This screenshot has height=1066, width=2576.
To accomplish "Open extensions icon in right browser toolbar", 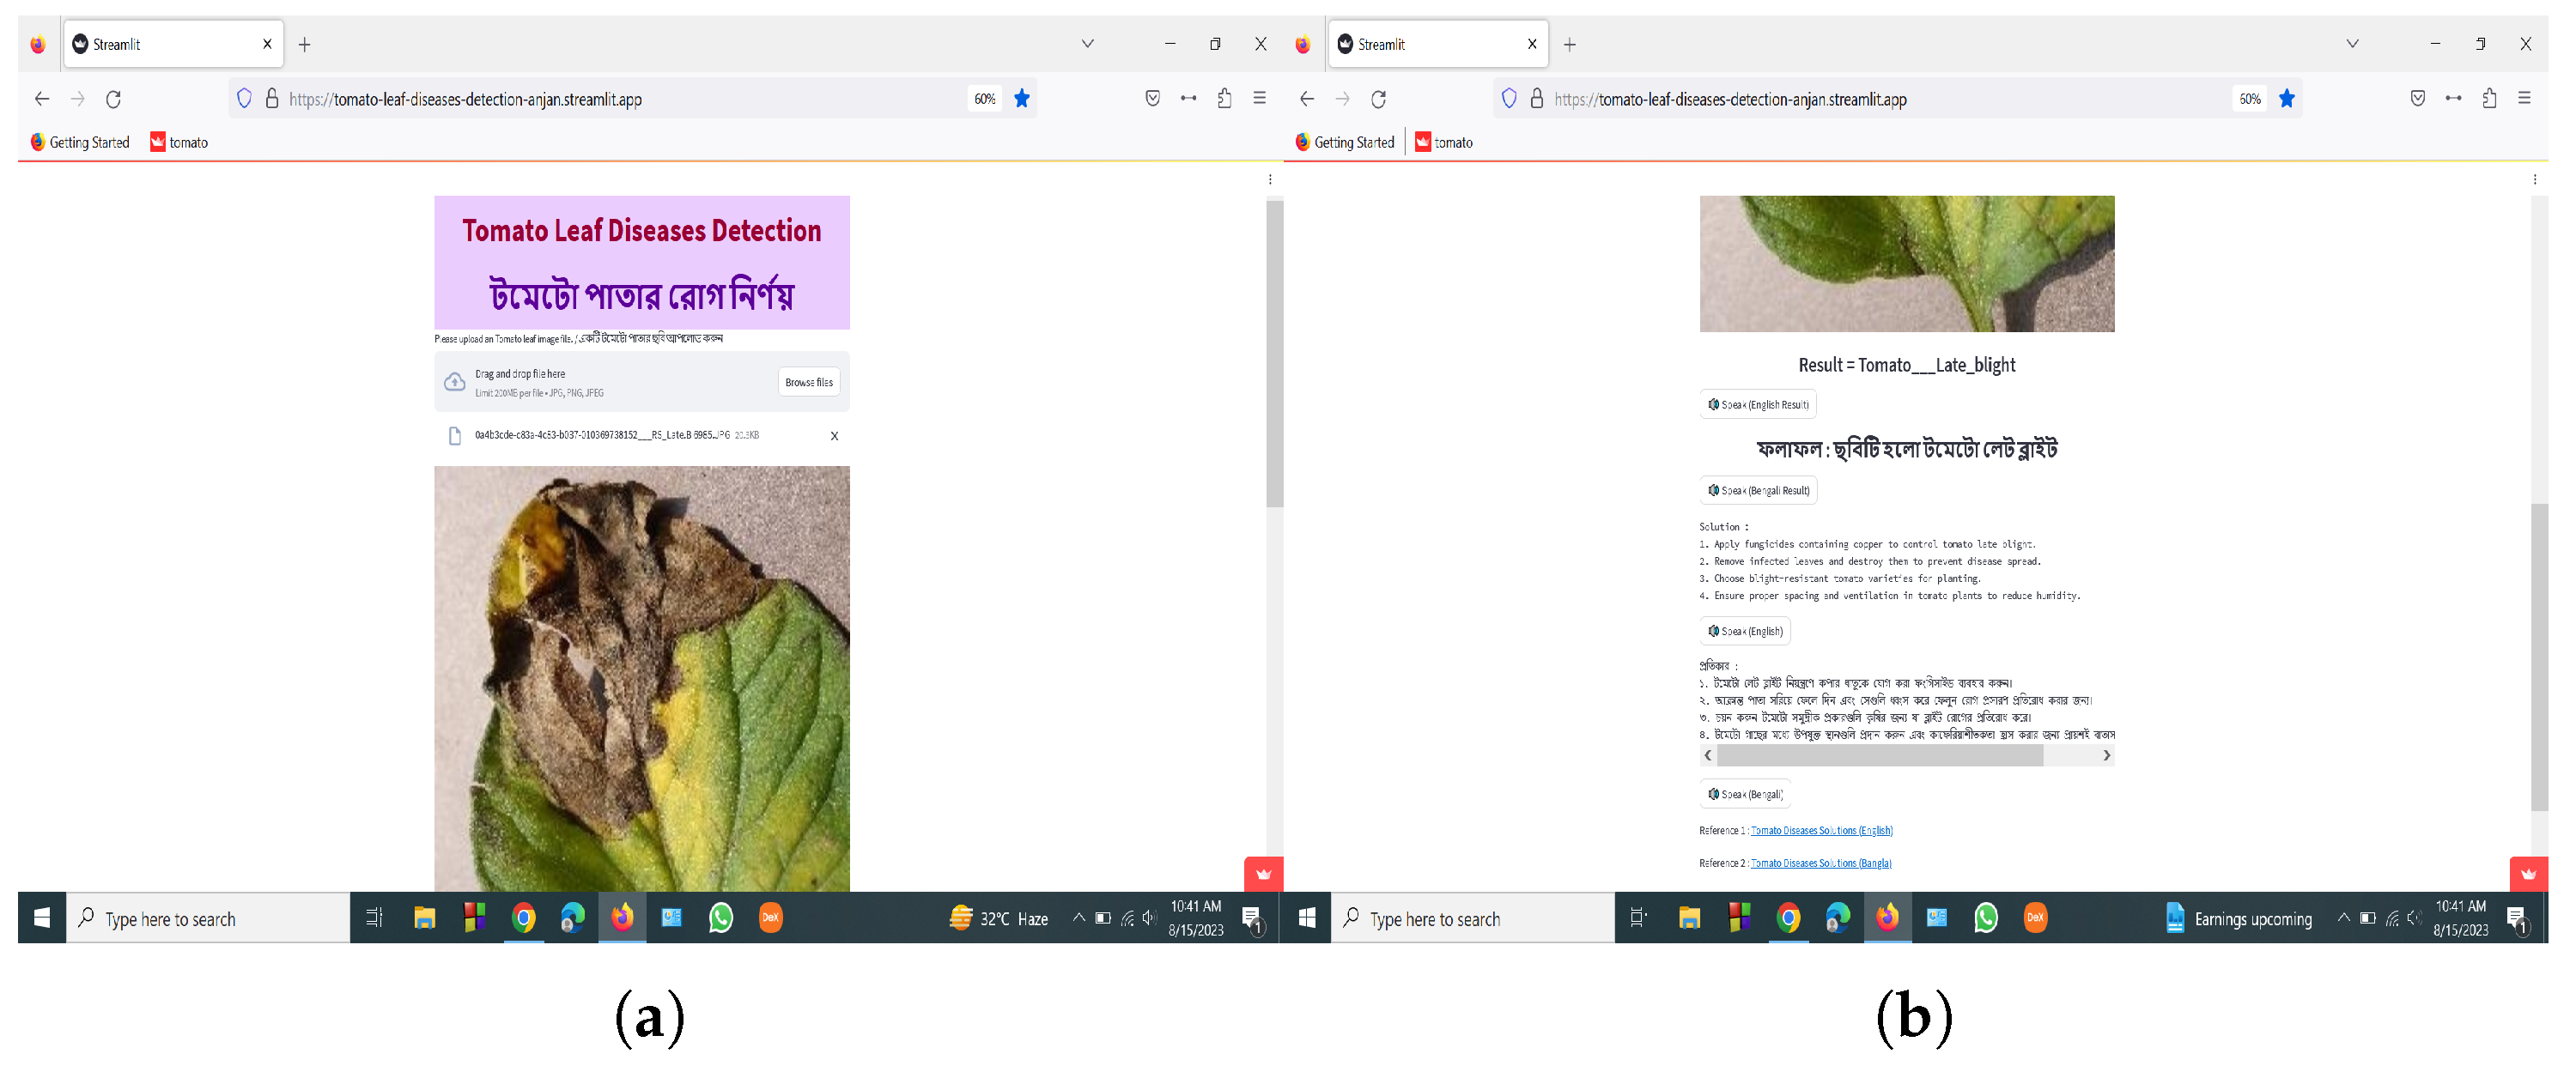I will coord(2488,98).
